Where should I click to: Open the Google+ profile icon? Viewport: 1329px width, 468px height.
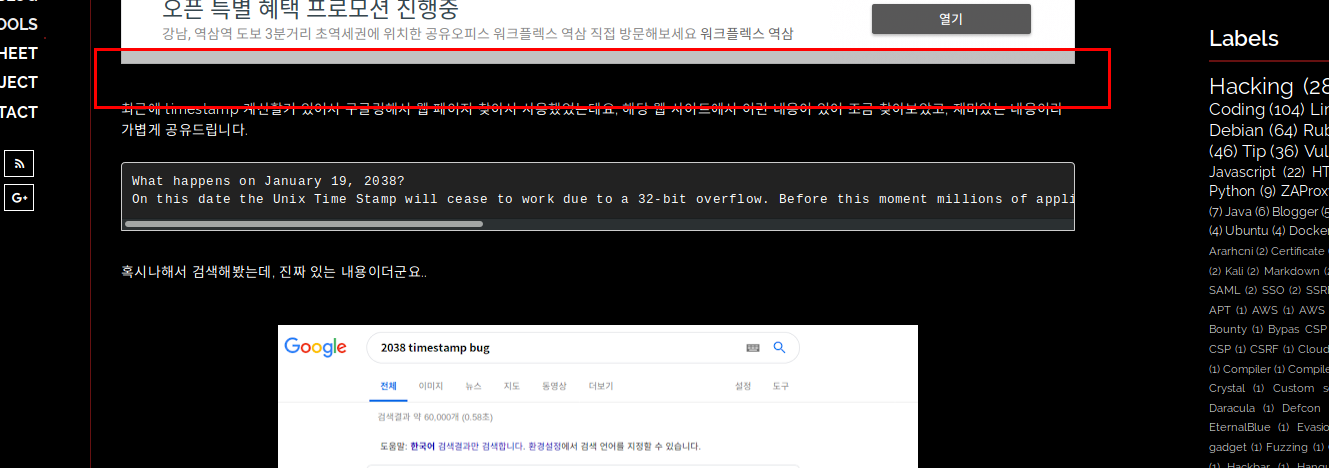point(19,198)
